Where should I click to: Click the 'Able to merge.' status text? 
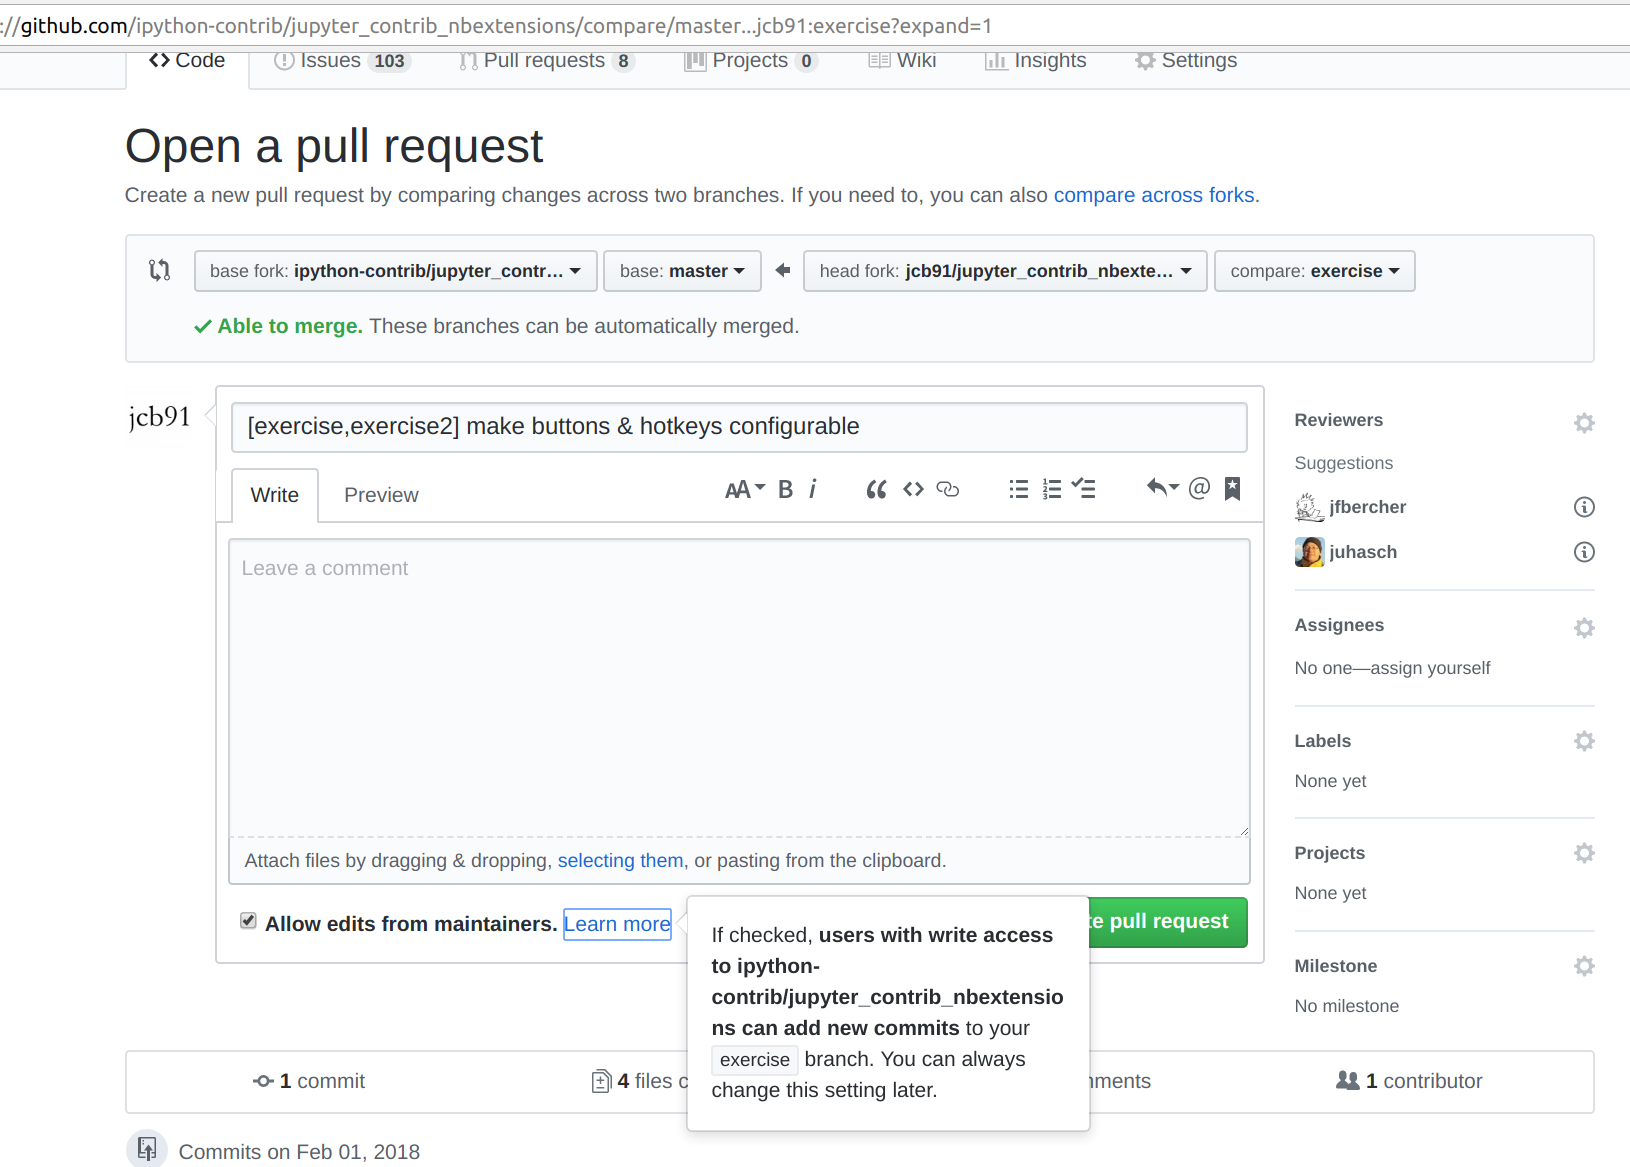[x=290, y=326]
